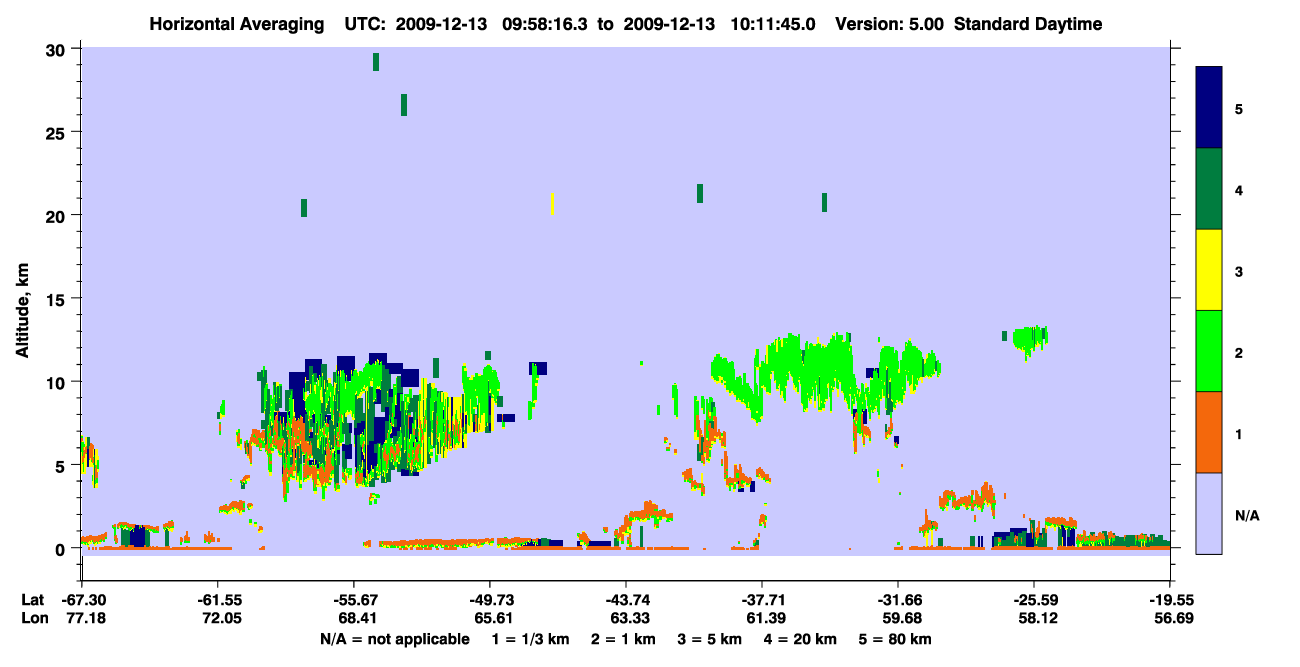Click the longitude value 61.39
The height and width of the screenshot is (667, 1300).
point(764,618)
